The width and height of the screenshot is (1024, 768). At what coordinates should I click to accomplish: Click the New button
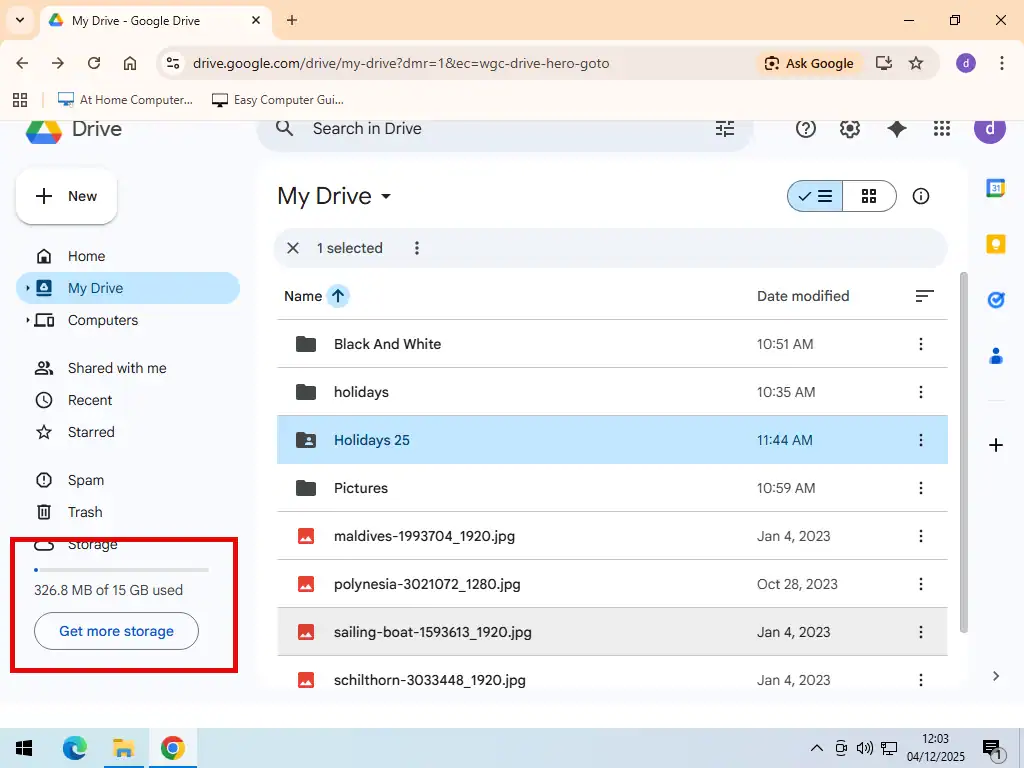[66, 196]
